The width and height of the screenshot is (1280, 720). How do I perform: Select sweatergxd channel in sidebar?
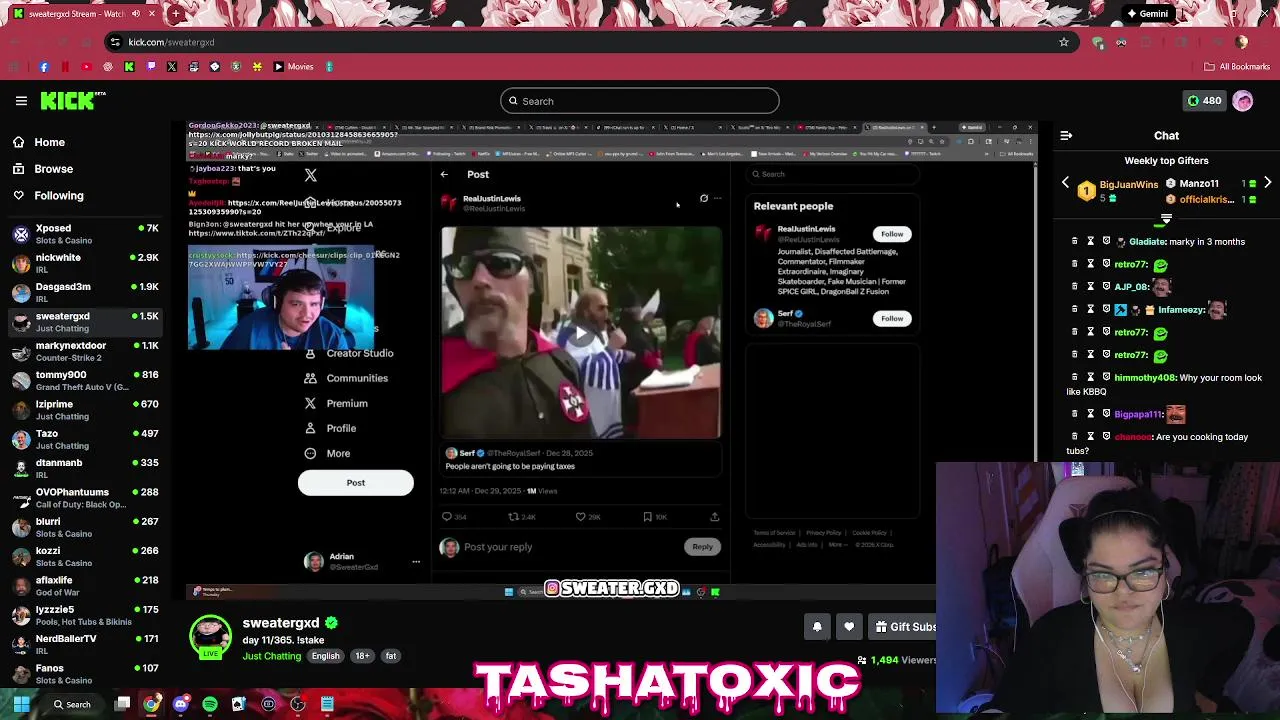click(x=85, y=322)
